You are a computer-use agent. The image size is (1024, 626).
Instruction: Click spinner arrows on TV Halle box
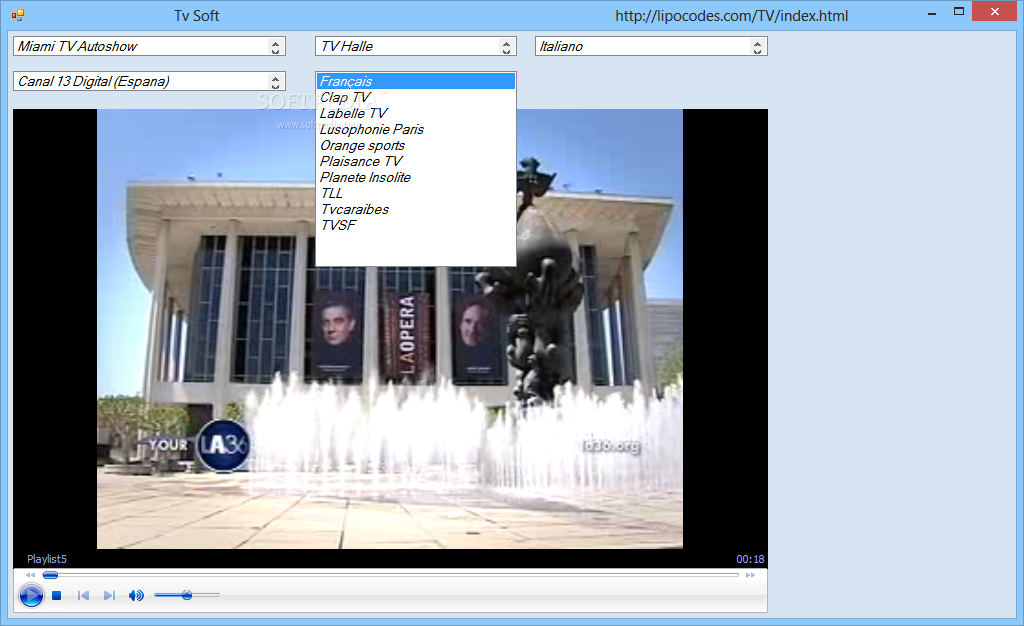pyautogui.click(x=506, y=46)
